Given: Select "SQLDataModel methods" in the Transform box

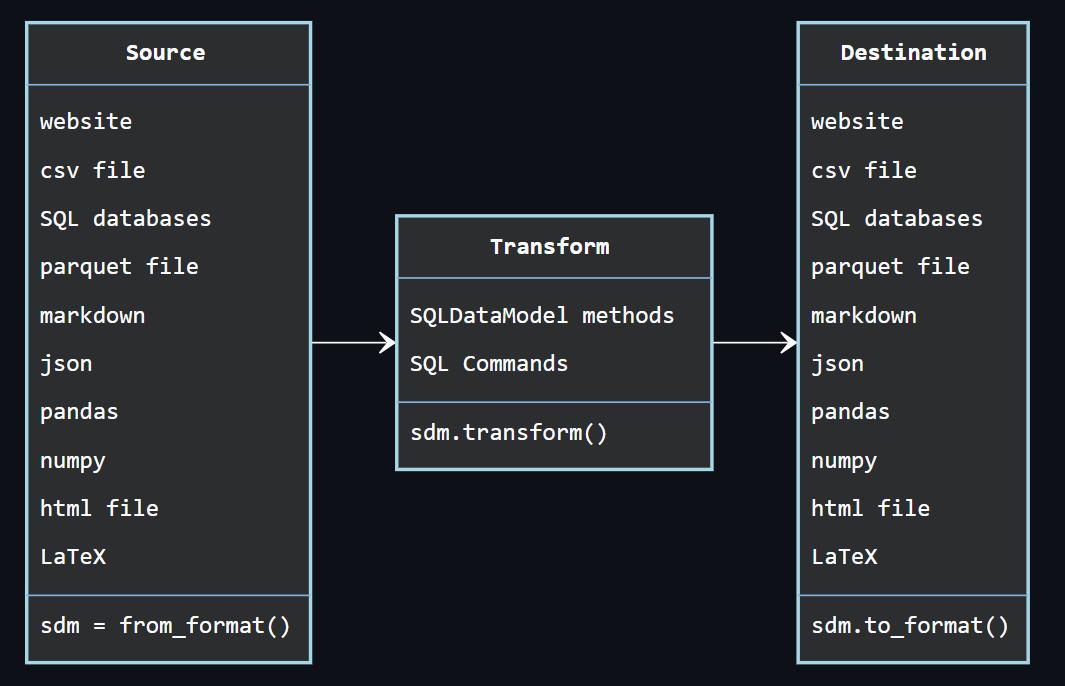Looking at the screenshot, I should [x=541, y=315].
